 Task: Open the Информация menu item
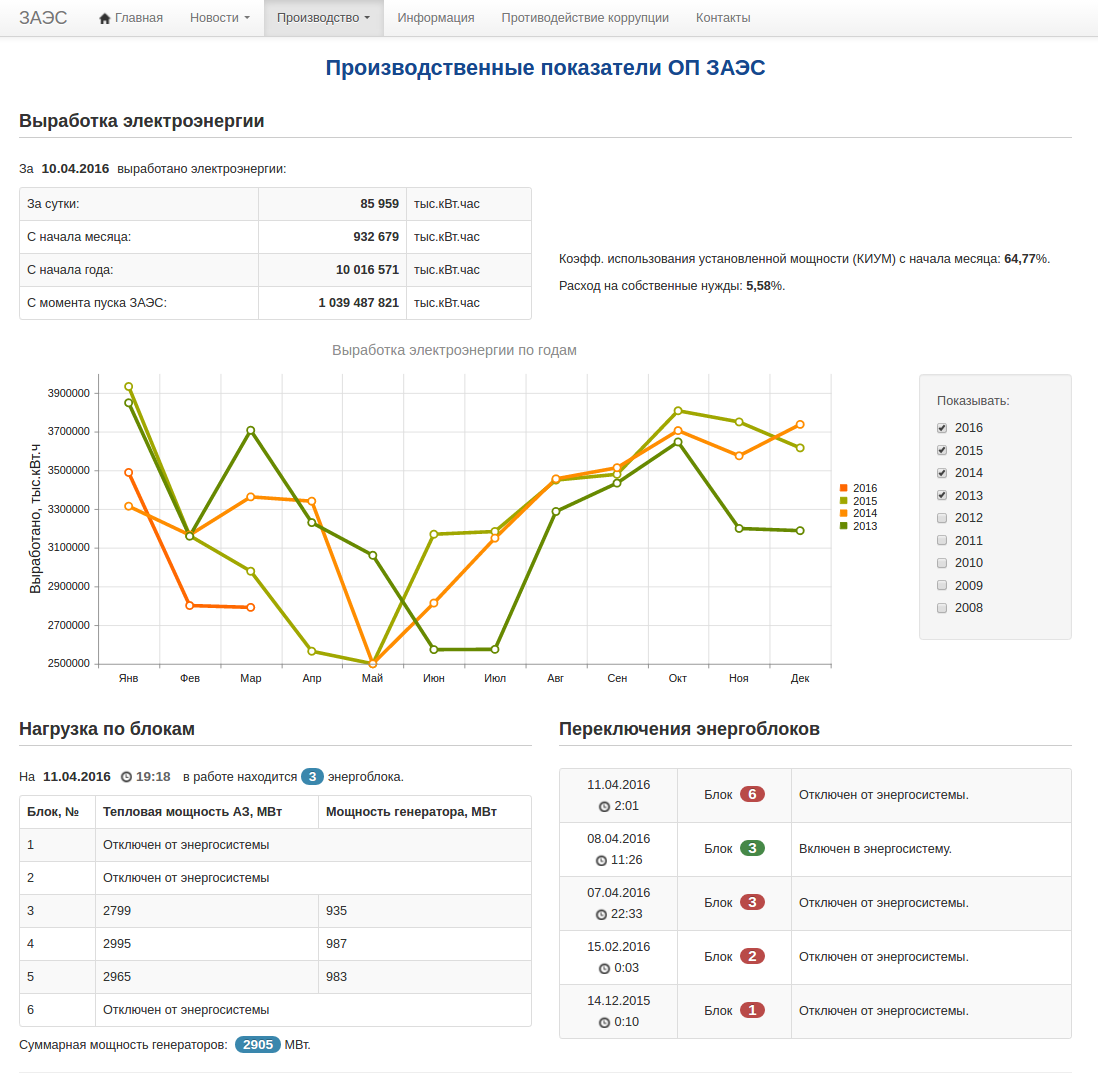click(435, 18)
